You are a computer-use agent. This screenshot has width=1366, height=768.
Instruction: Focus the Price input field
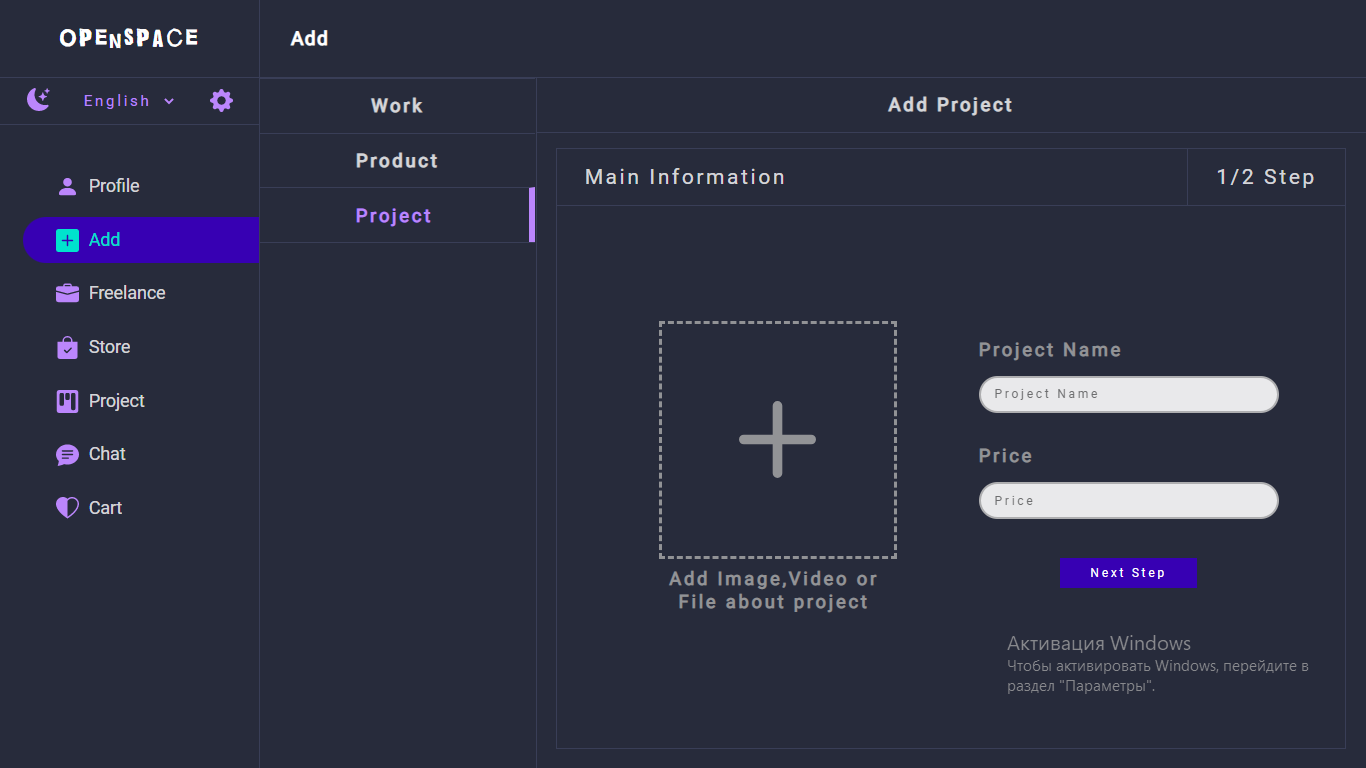pyautogui.click(x=1128, y=501)
